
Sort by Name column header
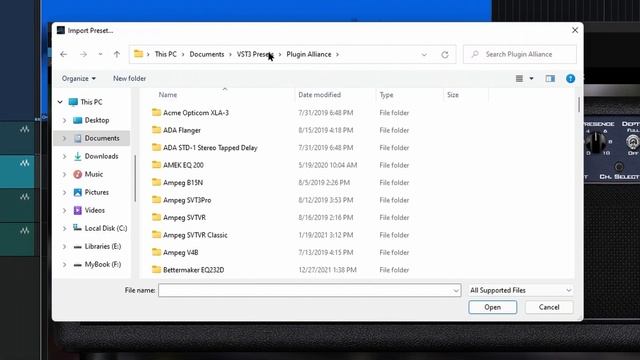pos(168,95)
